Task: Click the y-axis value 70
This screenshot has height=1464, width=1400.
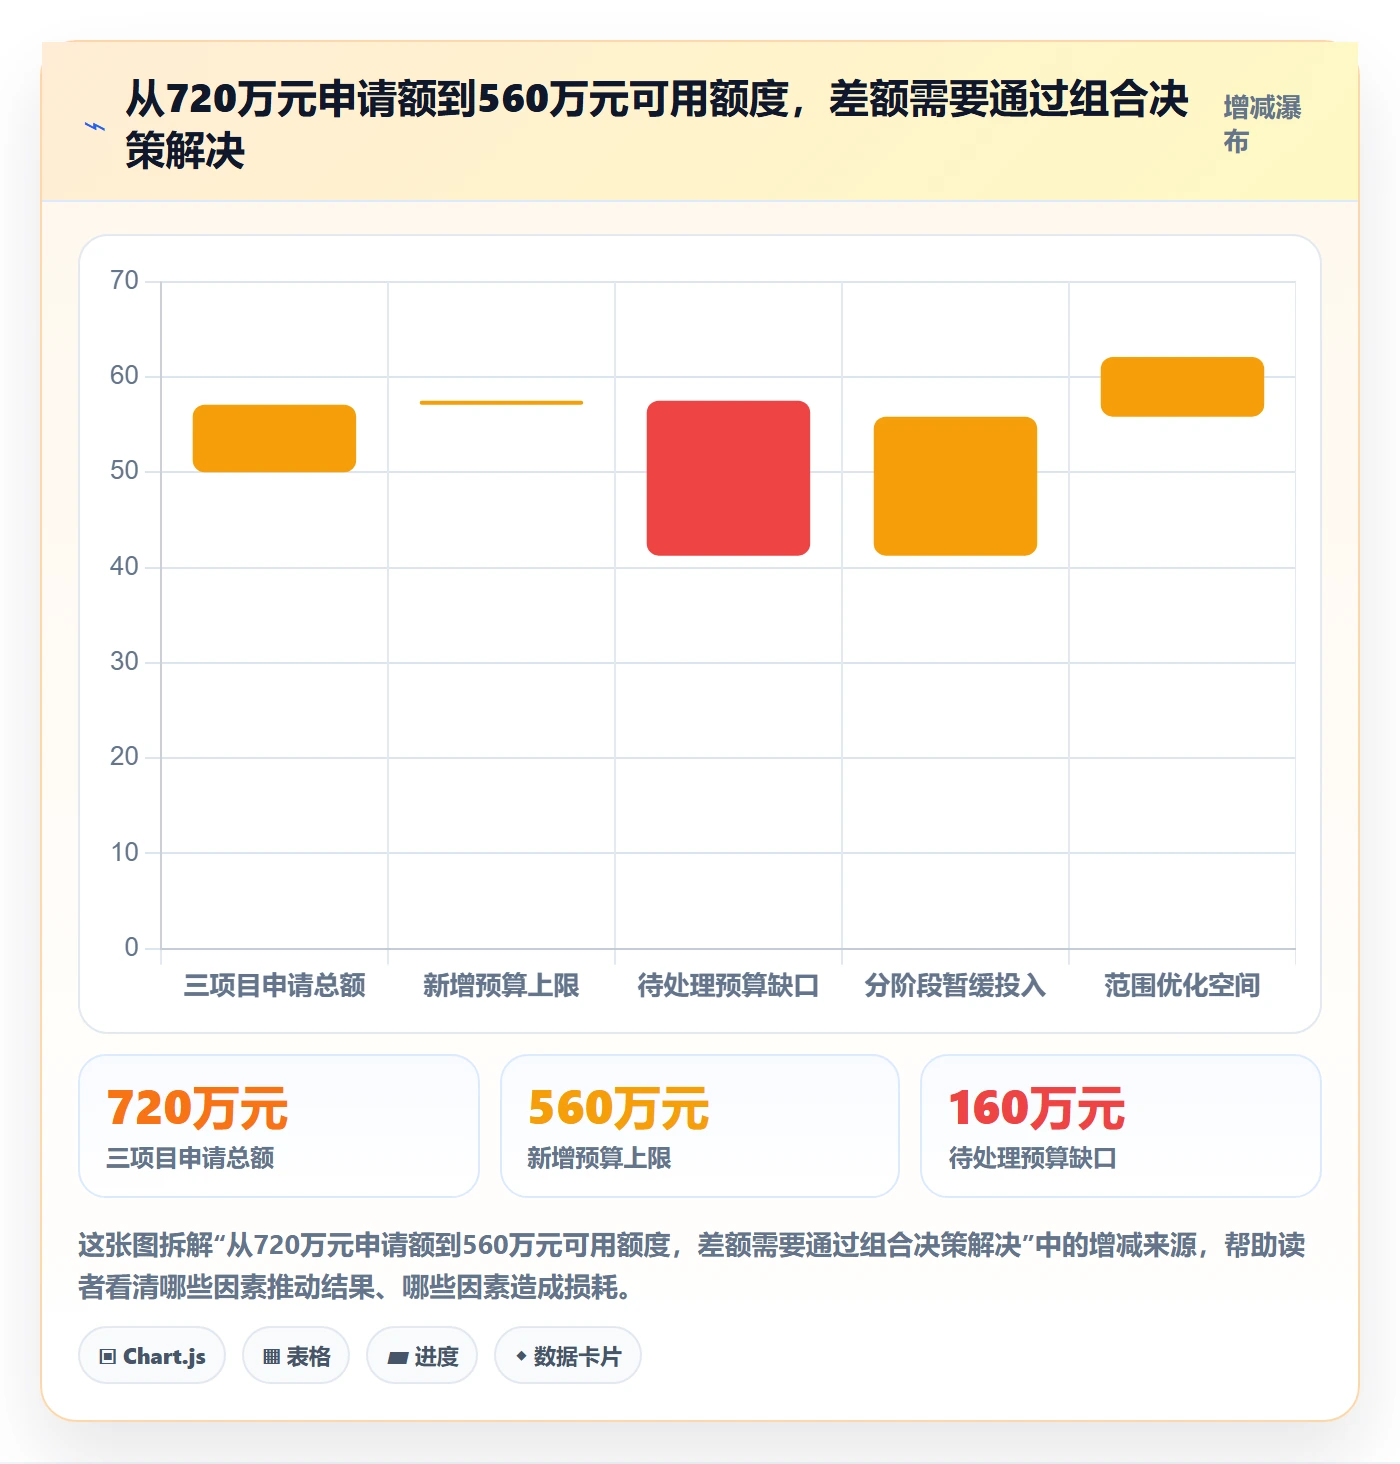Action: pos(124,281)
